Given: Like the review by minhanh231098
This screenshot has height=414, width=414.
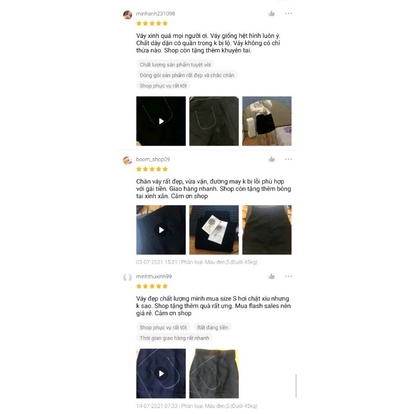Looking at the screenshot, I should (272, 13).
